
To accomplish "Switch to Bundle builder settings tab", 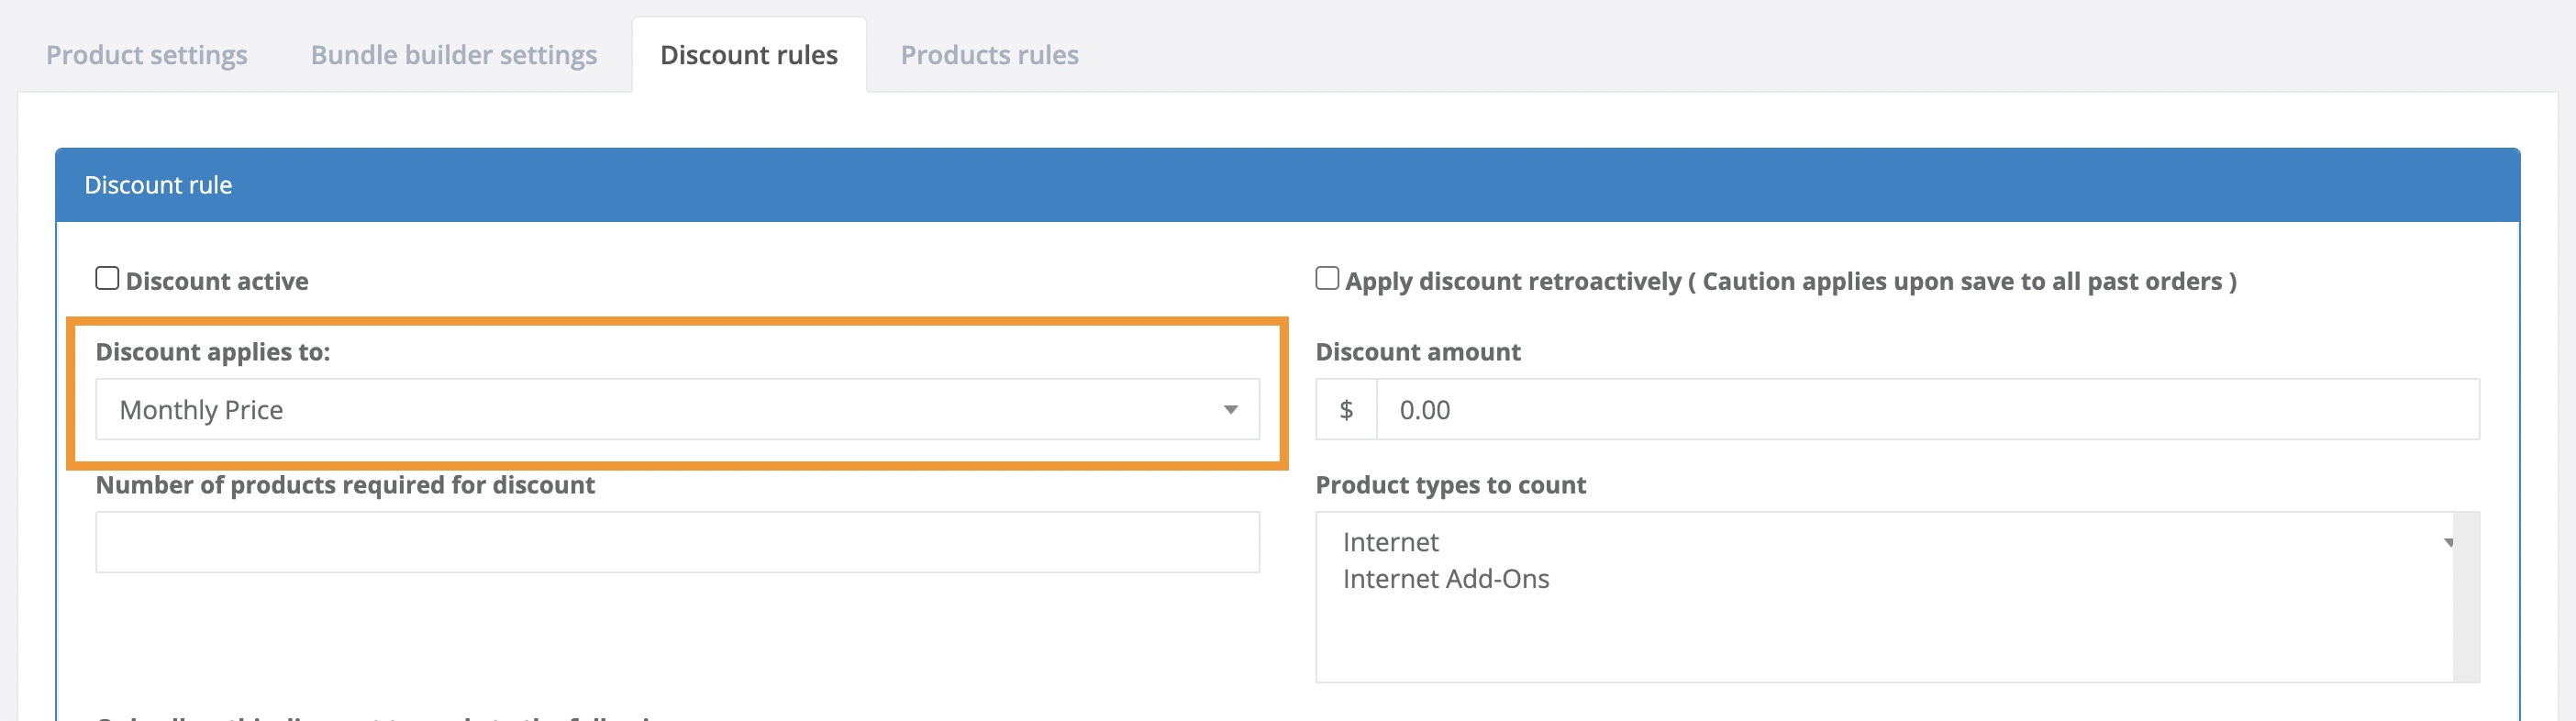I will pyautogui.click(x=453, y=55).
